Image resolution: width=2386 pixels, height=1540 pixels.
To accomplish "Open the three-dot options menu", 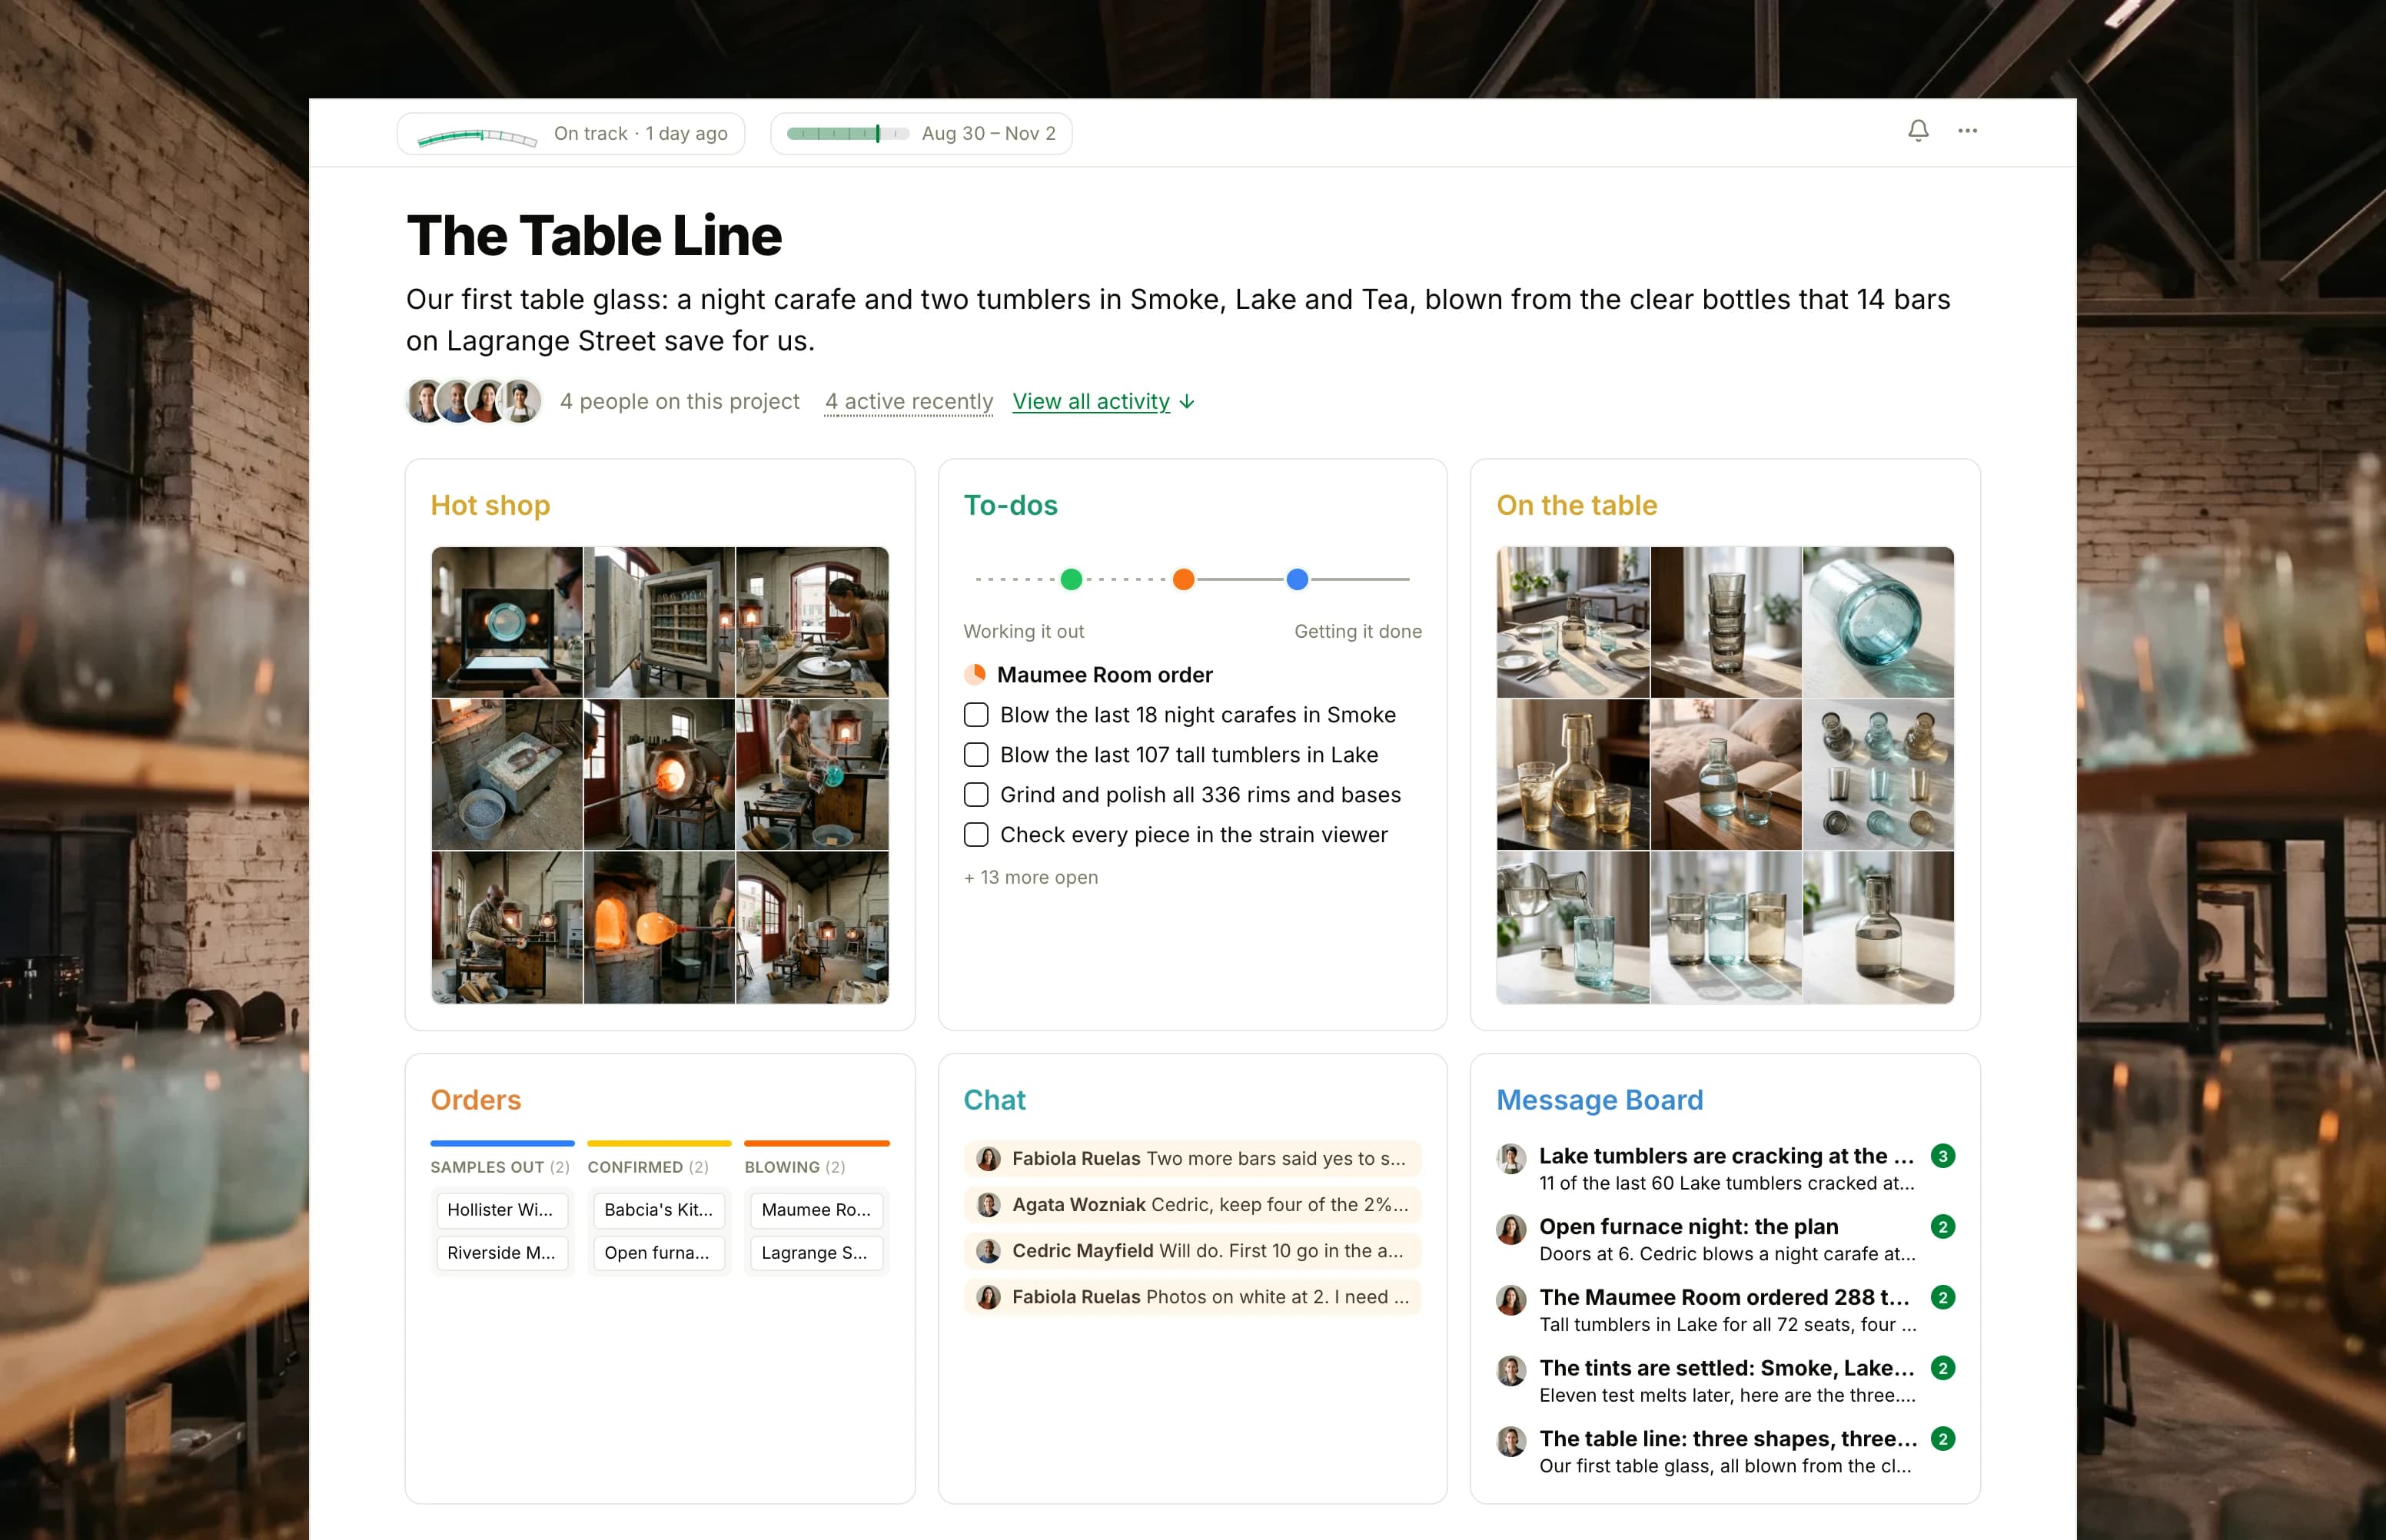I will point(1967,131).
